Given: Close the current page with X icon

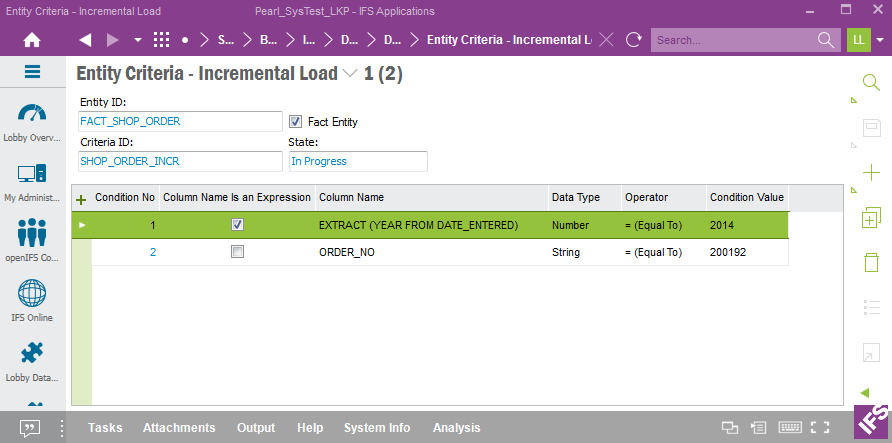Looking at the screenshot, I should coord(607,40).
